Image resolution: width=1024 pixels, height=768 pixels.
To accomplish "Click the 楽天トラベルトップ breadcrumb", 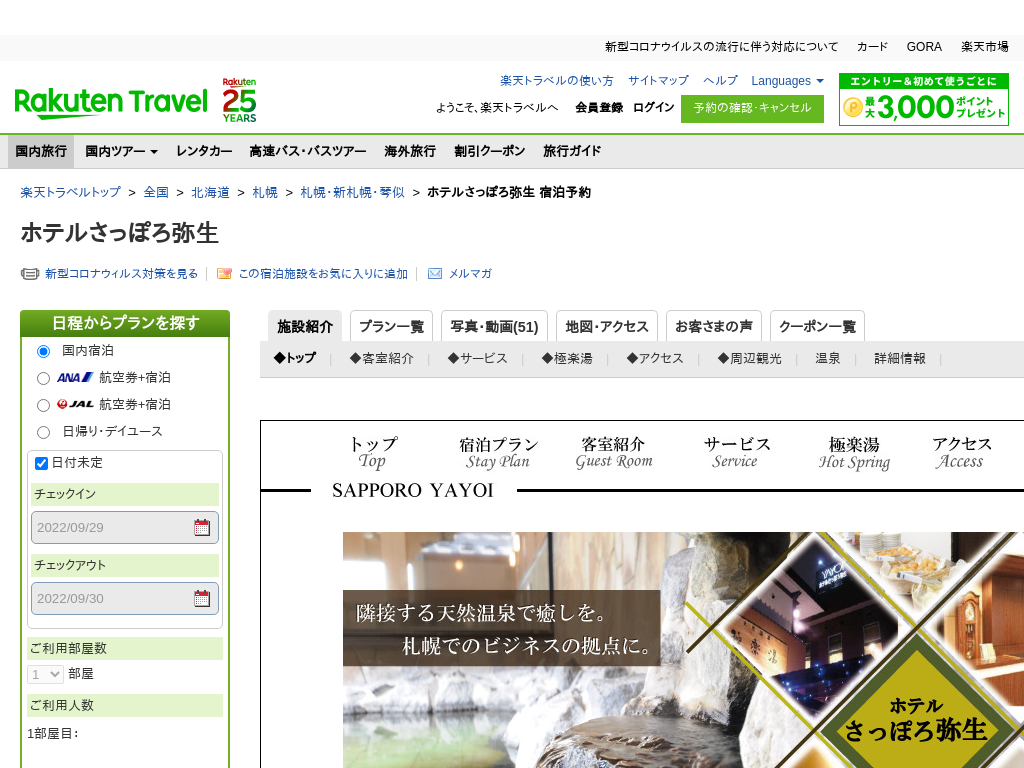I will click(x=71, y=193).
